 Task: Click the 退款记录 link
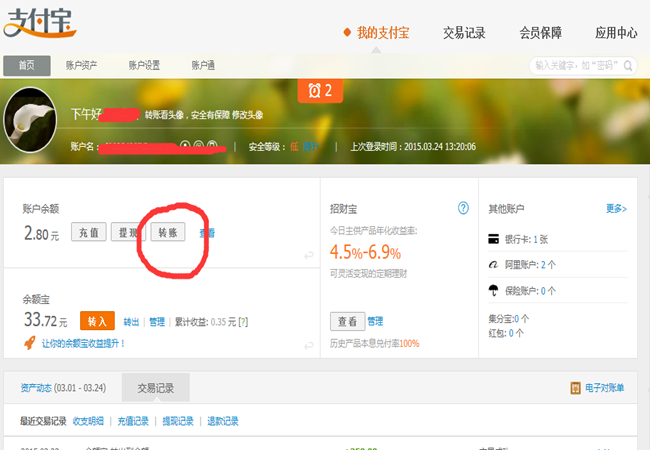[x=223, y=421]
